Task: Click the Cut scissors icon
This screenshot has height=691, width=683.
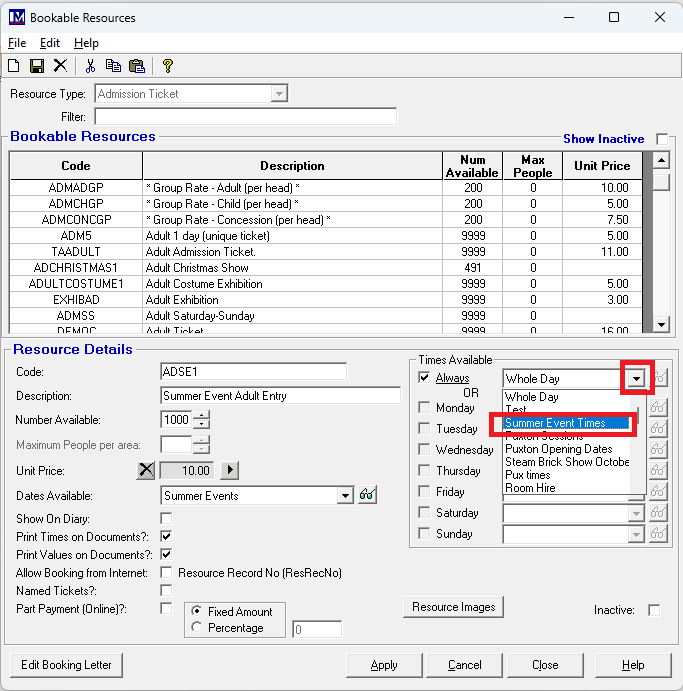Action: pyautogui.click(x=90, y=66)
